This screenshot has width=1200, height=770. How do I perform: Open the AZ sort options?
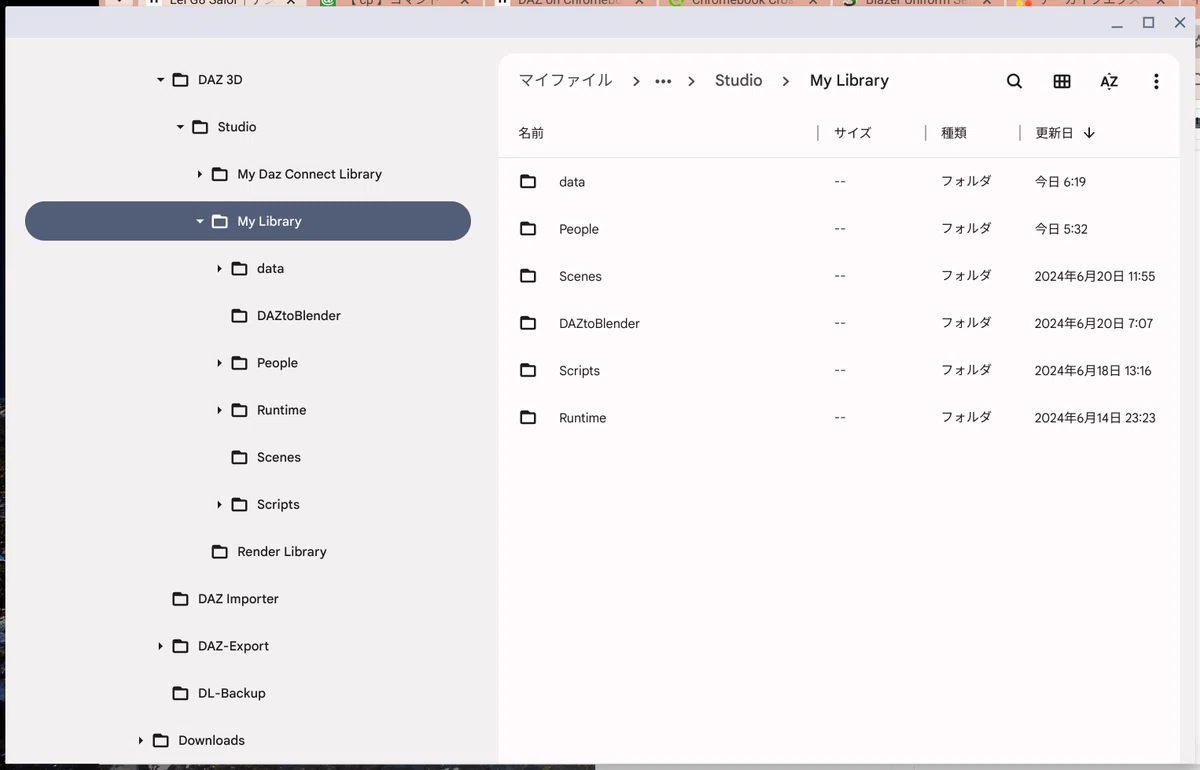click(1109, 81)
